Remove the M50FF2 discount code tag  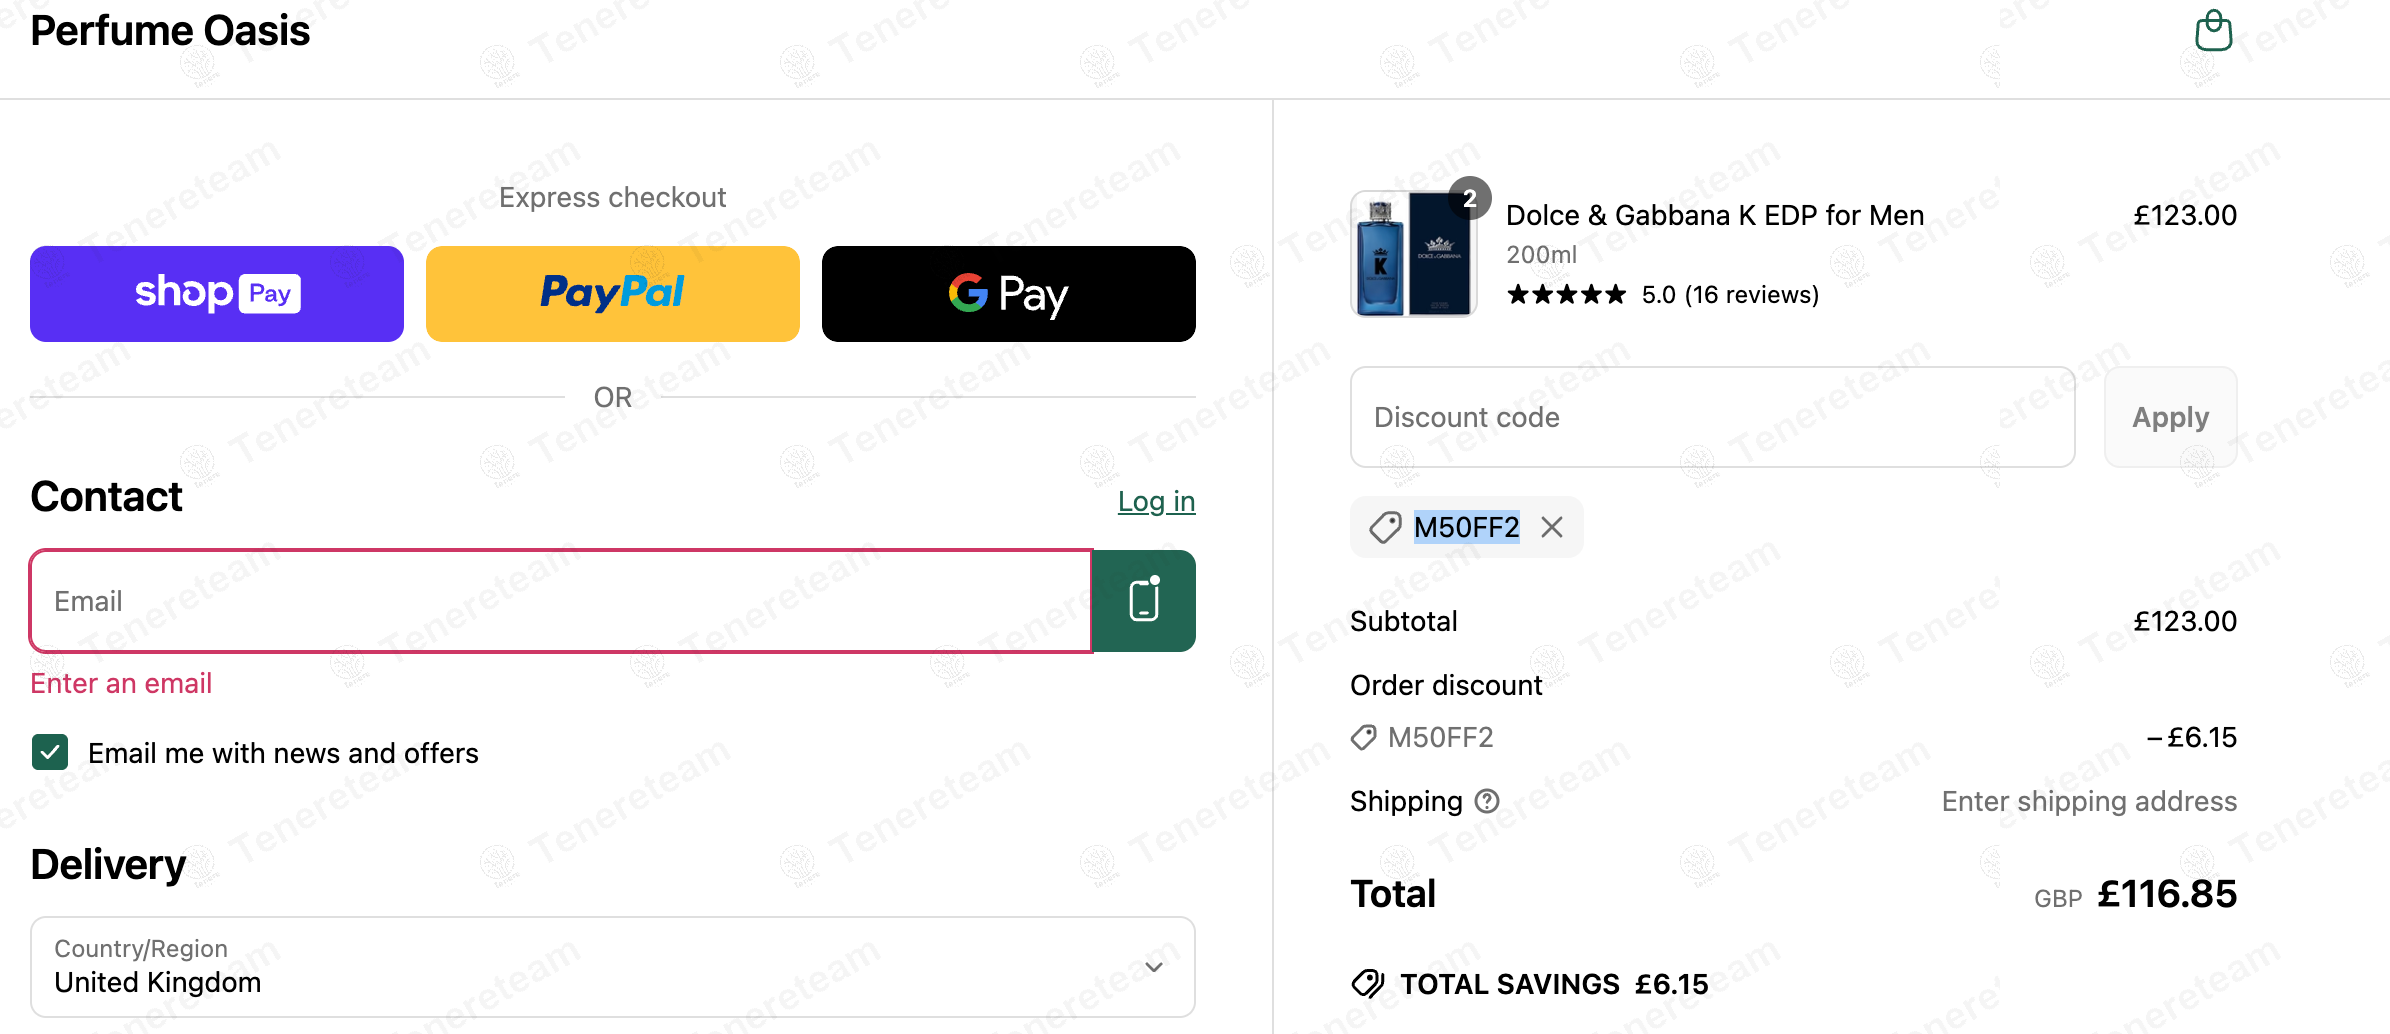point(1552,527)
